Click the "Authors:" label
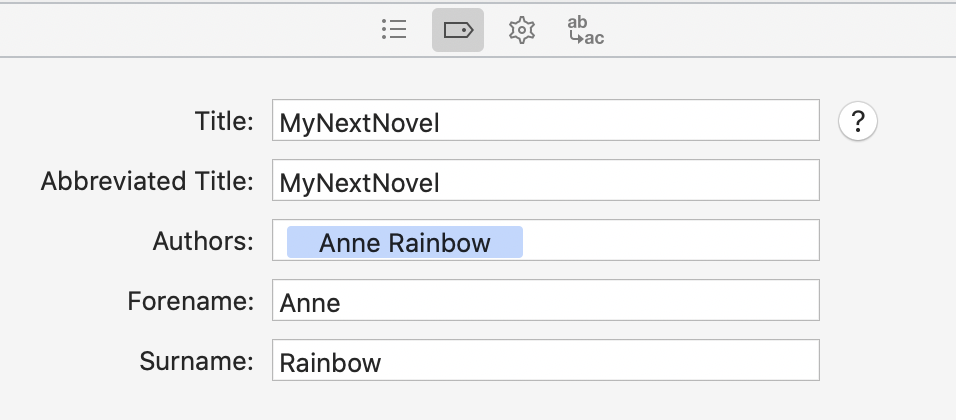 203,241
